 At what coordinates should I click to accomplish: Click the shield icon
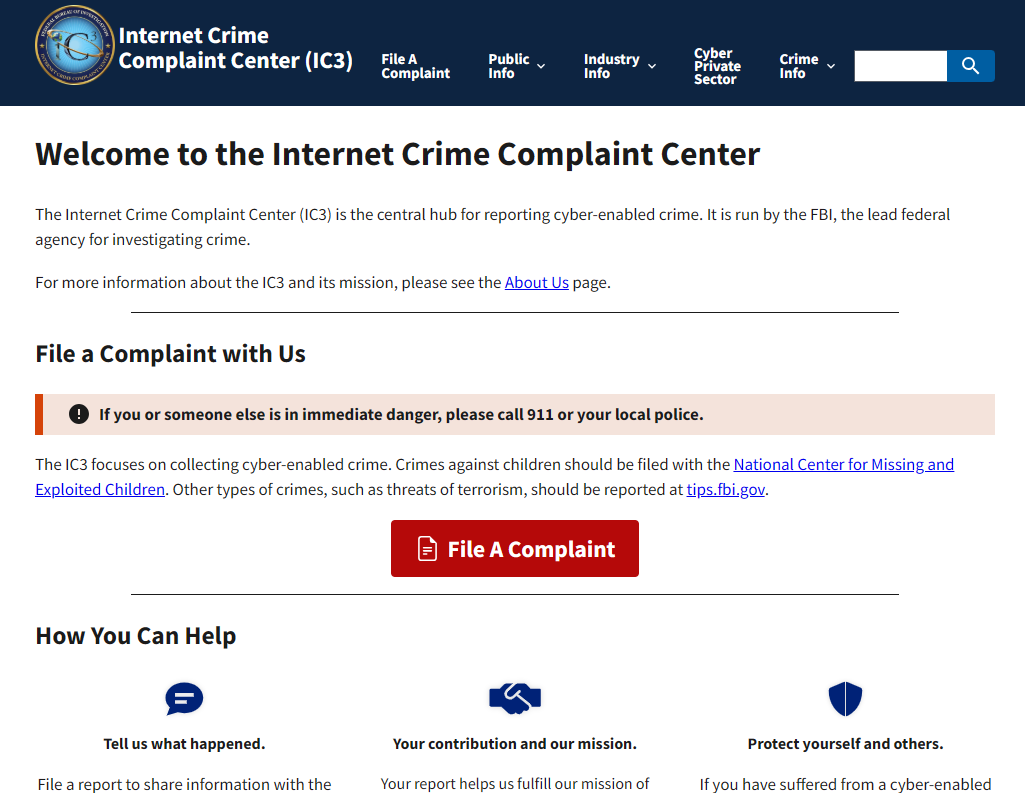pyautogui.click(x=845, y=699)
